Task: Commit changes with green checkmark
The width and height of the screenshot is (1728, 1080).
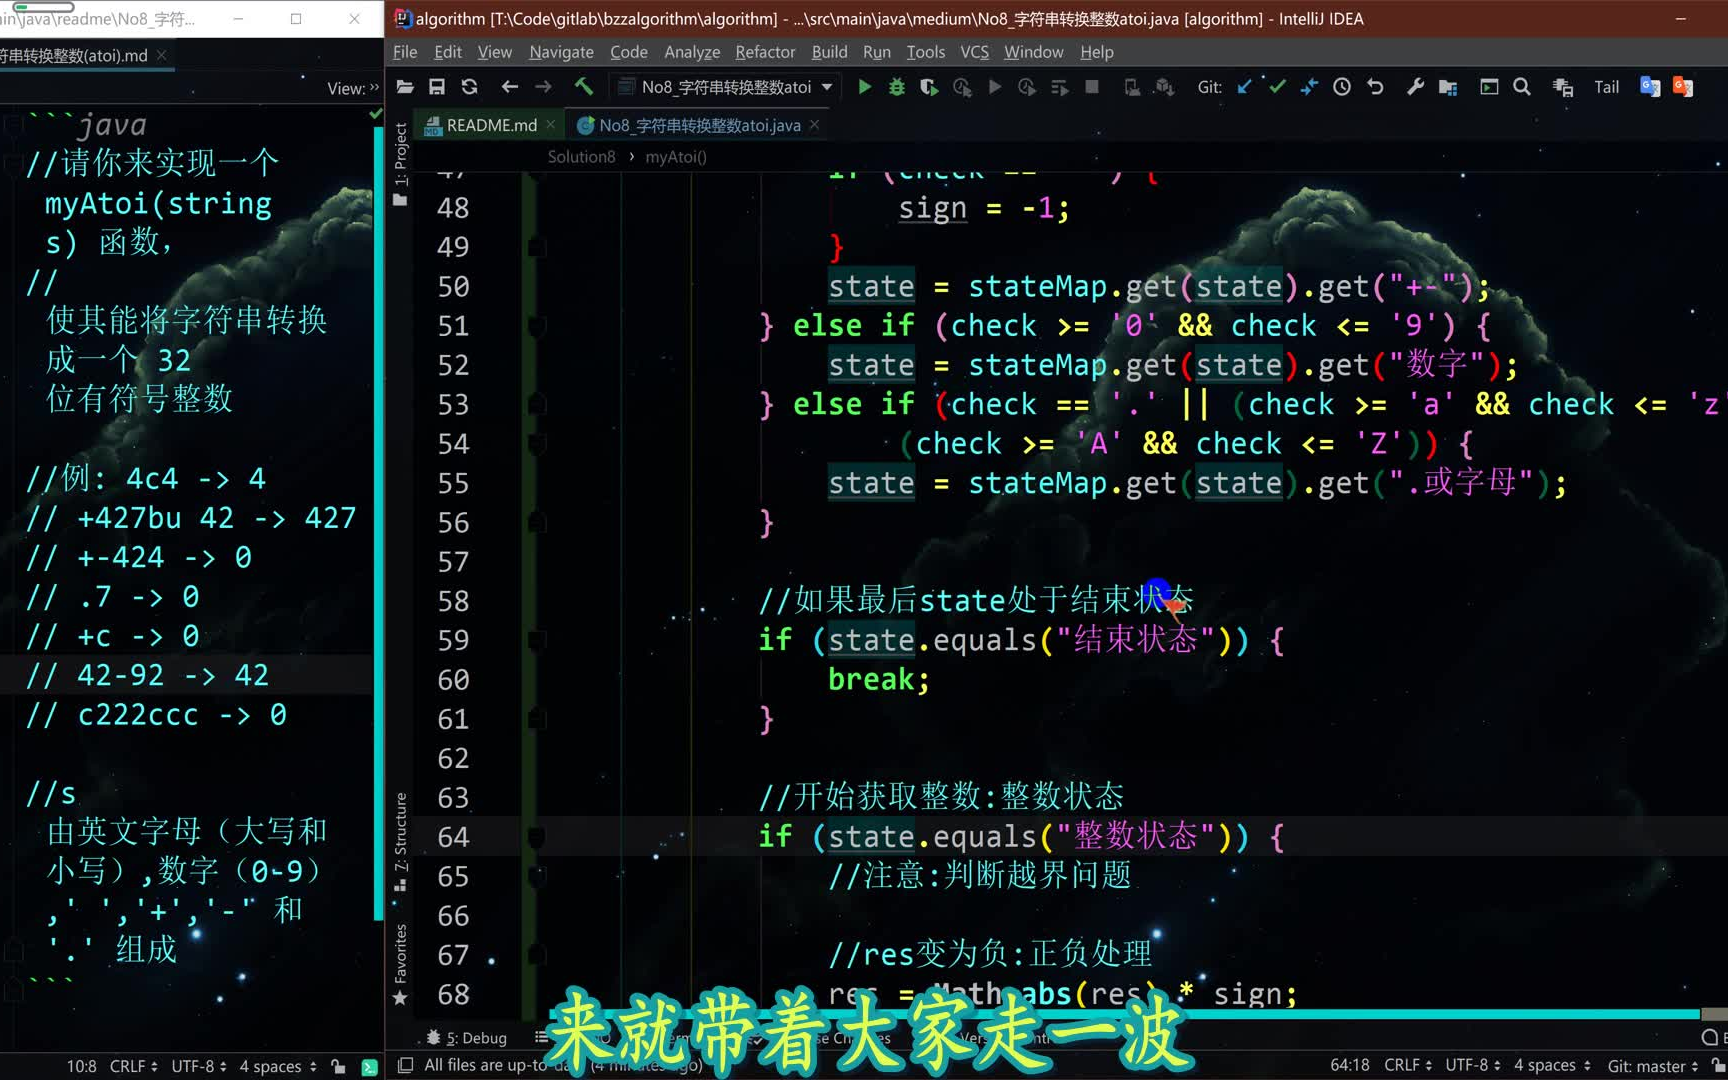Action: [1277, 87]
